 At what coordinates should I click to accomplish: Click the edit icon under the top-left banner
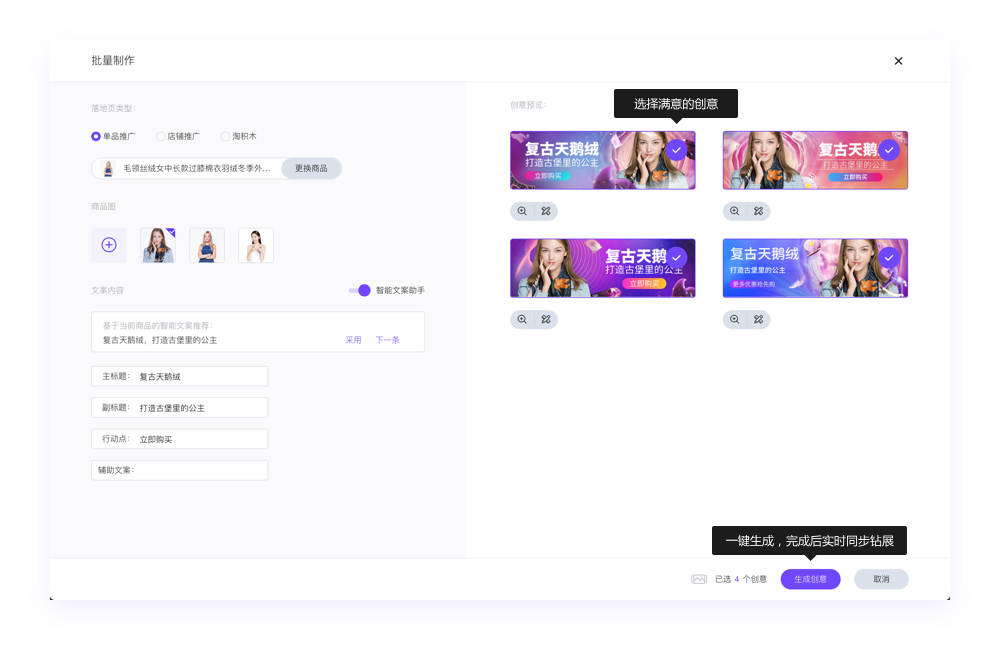point(546,211)
